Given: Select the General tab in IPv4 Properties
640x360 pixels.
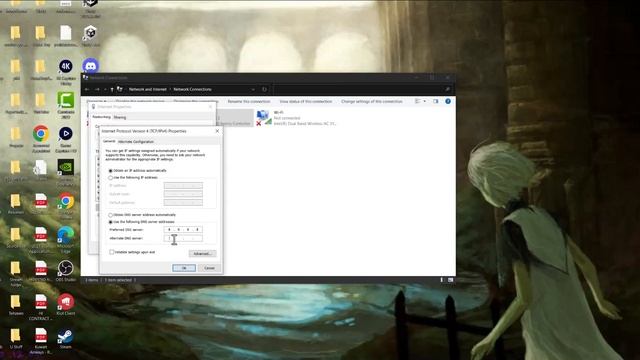Looking at the screenshot, I should coord(109,141).
